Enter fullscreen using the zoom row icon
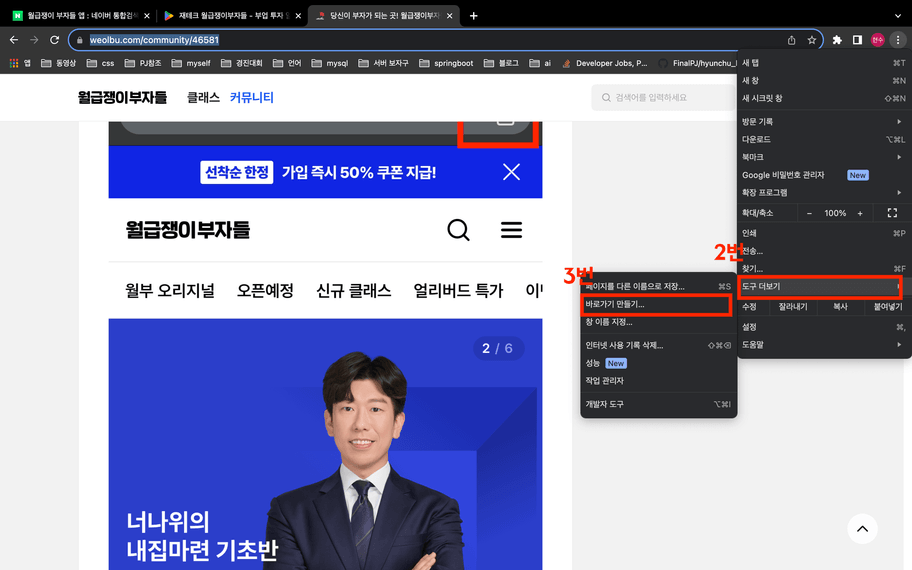This screenshot has height=570, width=912. coord(892,213)
